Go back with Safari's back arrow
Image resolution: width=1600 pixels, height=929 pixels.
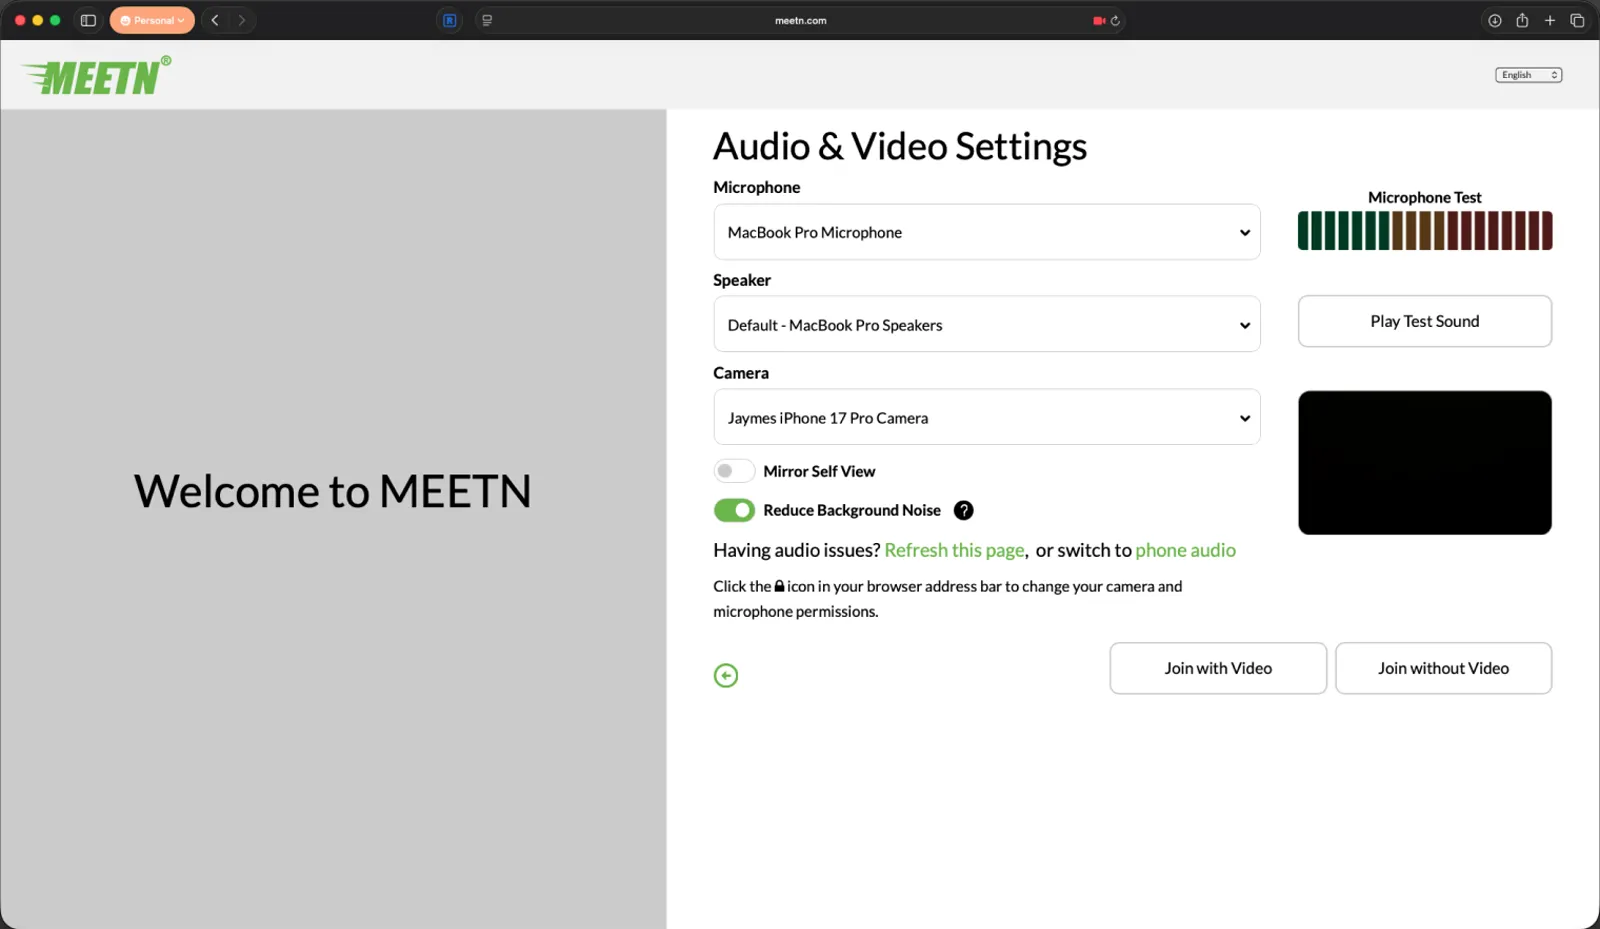pos(215,20)
